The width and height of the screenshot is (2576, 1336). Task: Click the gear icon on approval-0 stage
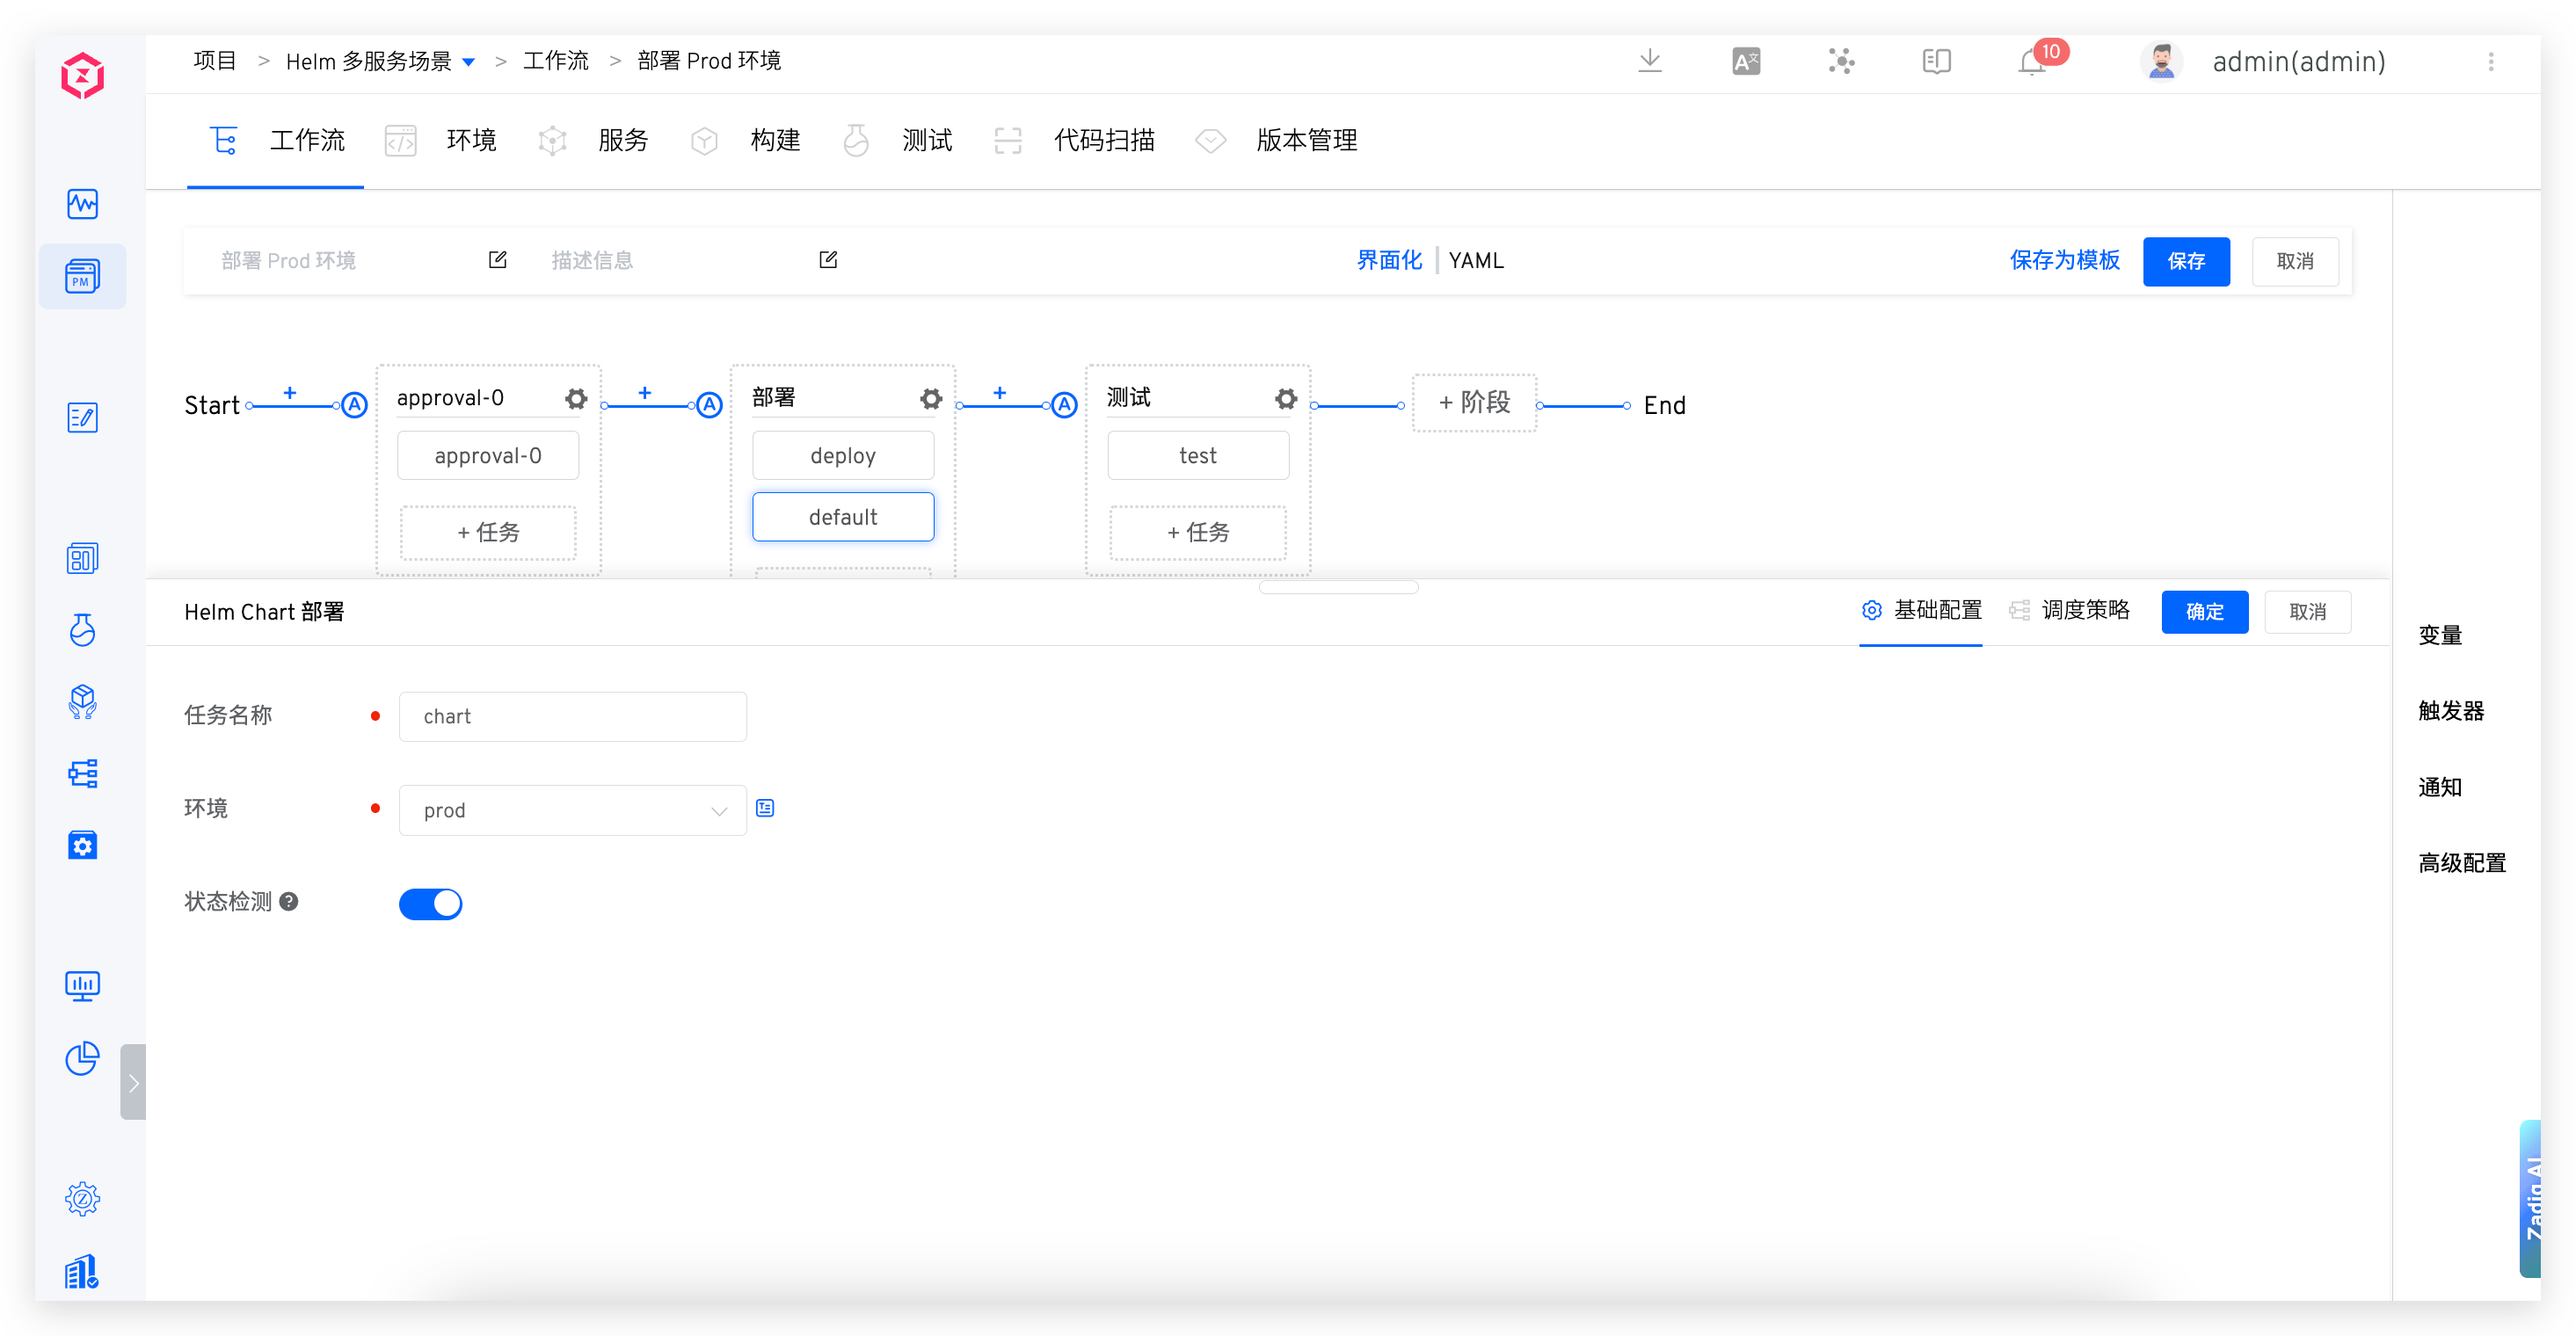coord(576,399)
